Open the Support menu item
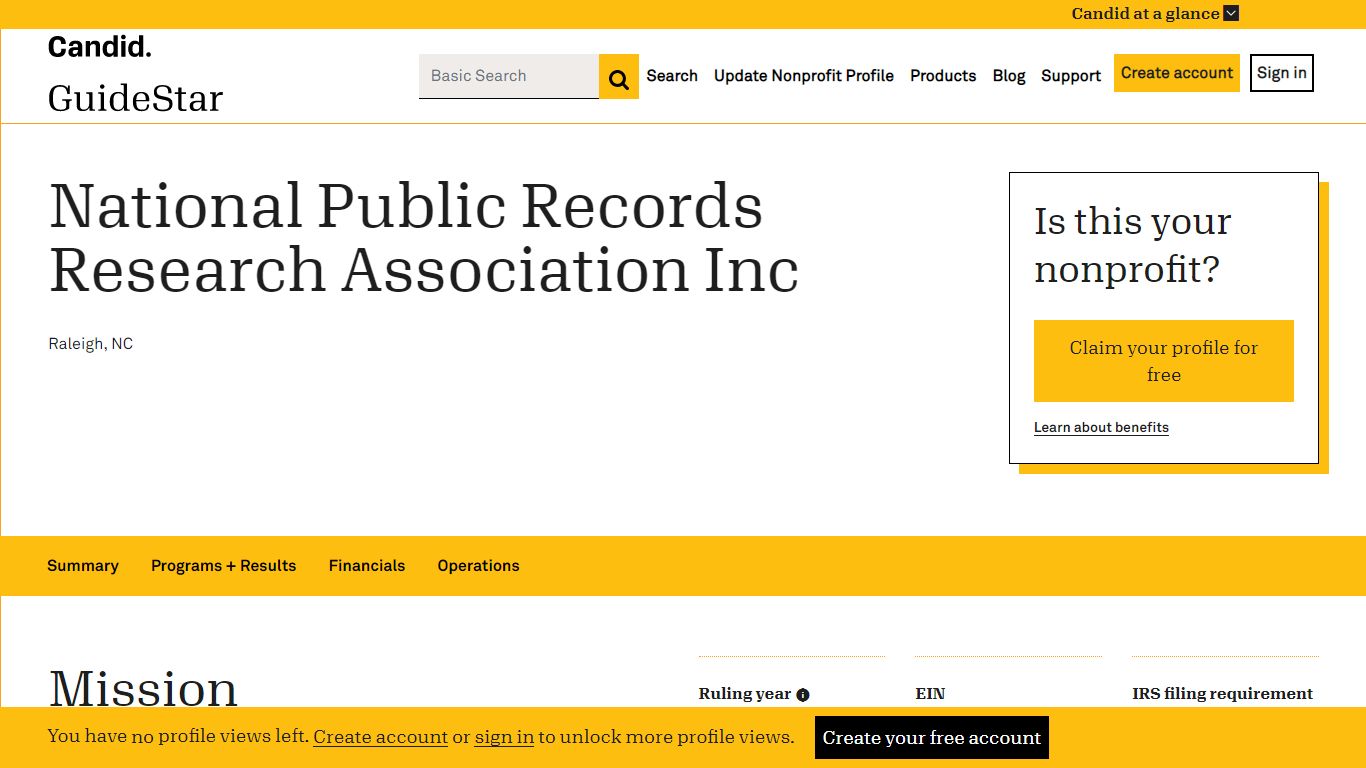The height and width of the screenshot is (768, 1366). (1071, 76)
